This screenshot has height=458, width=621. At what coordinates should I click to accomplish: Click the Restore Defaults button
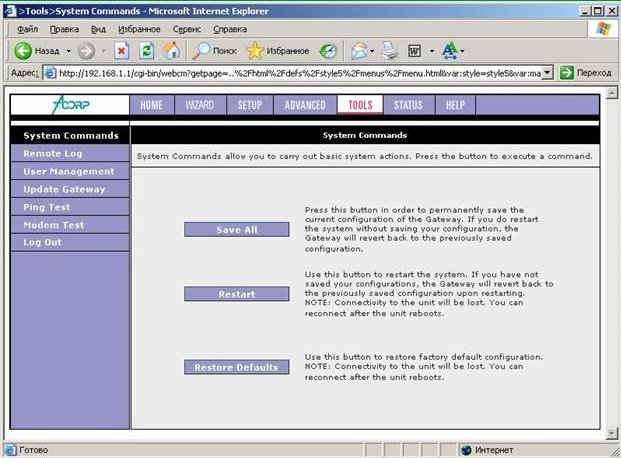point(236,367)
